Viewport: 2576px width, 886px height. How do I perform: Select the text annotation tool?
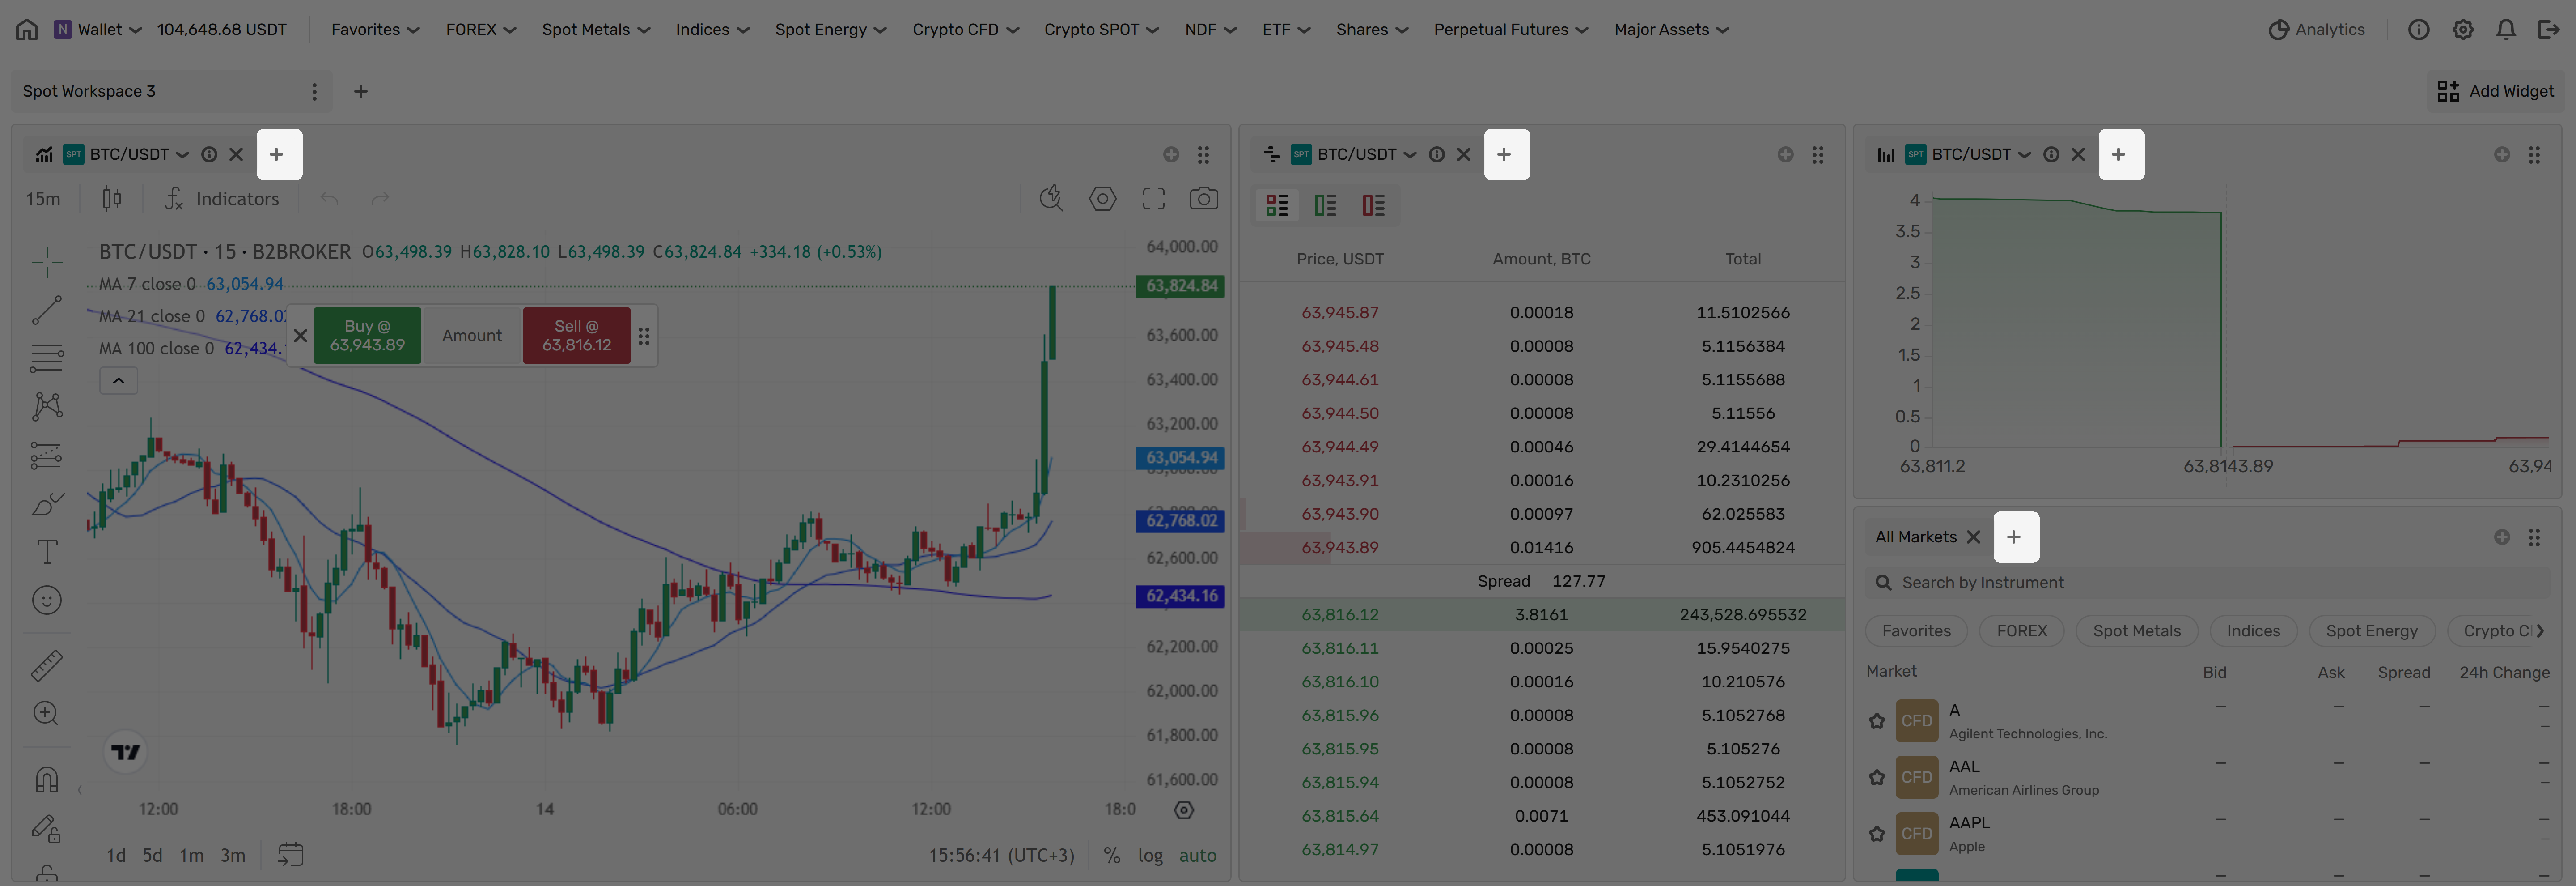46,552
